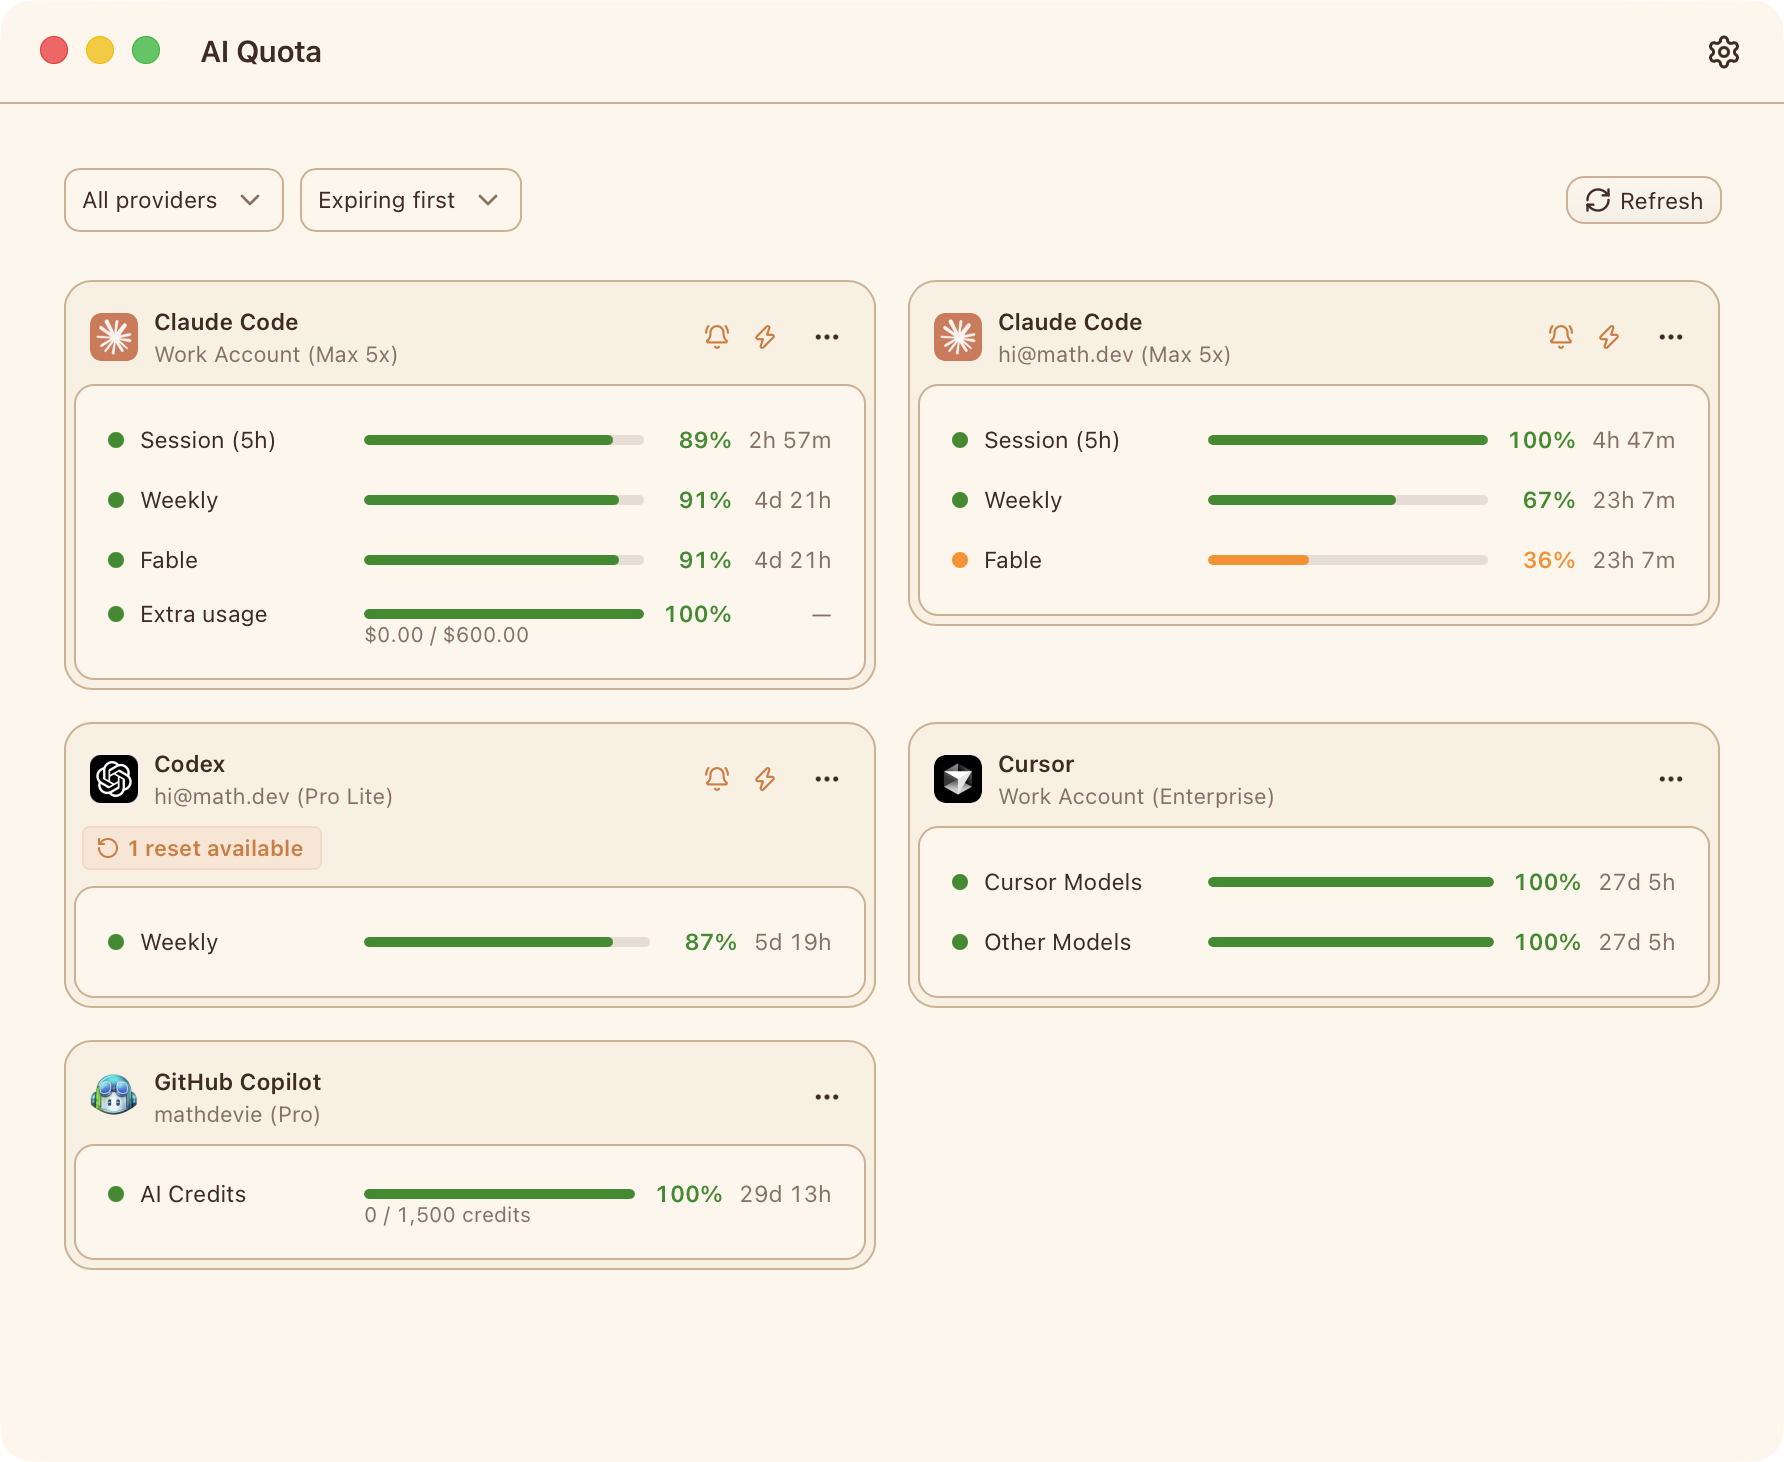Click the lightning bolt on the Codex card
Image resolution: width=1784 pixels, height=1462 pixels.
pyautogui.click(x=765, y=779)
